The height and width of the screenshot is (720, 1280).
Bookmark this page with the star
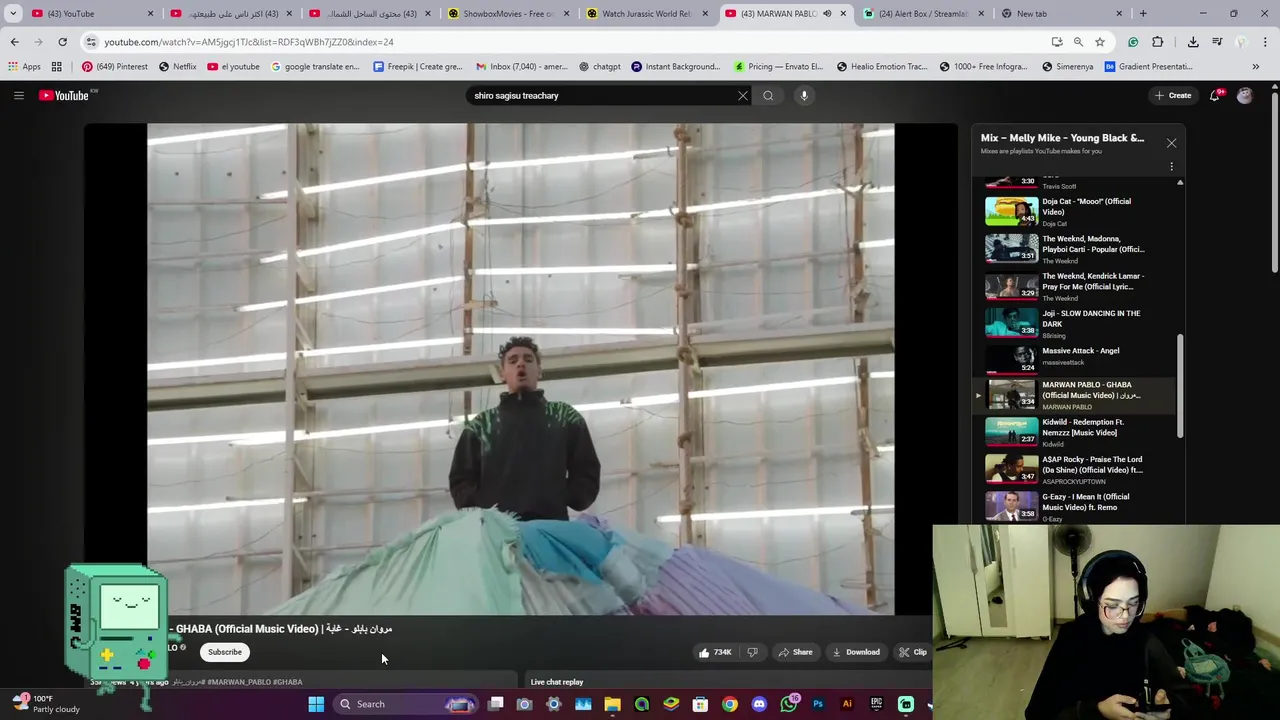click(x=1099, y=42)
